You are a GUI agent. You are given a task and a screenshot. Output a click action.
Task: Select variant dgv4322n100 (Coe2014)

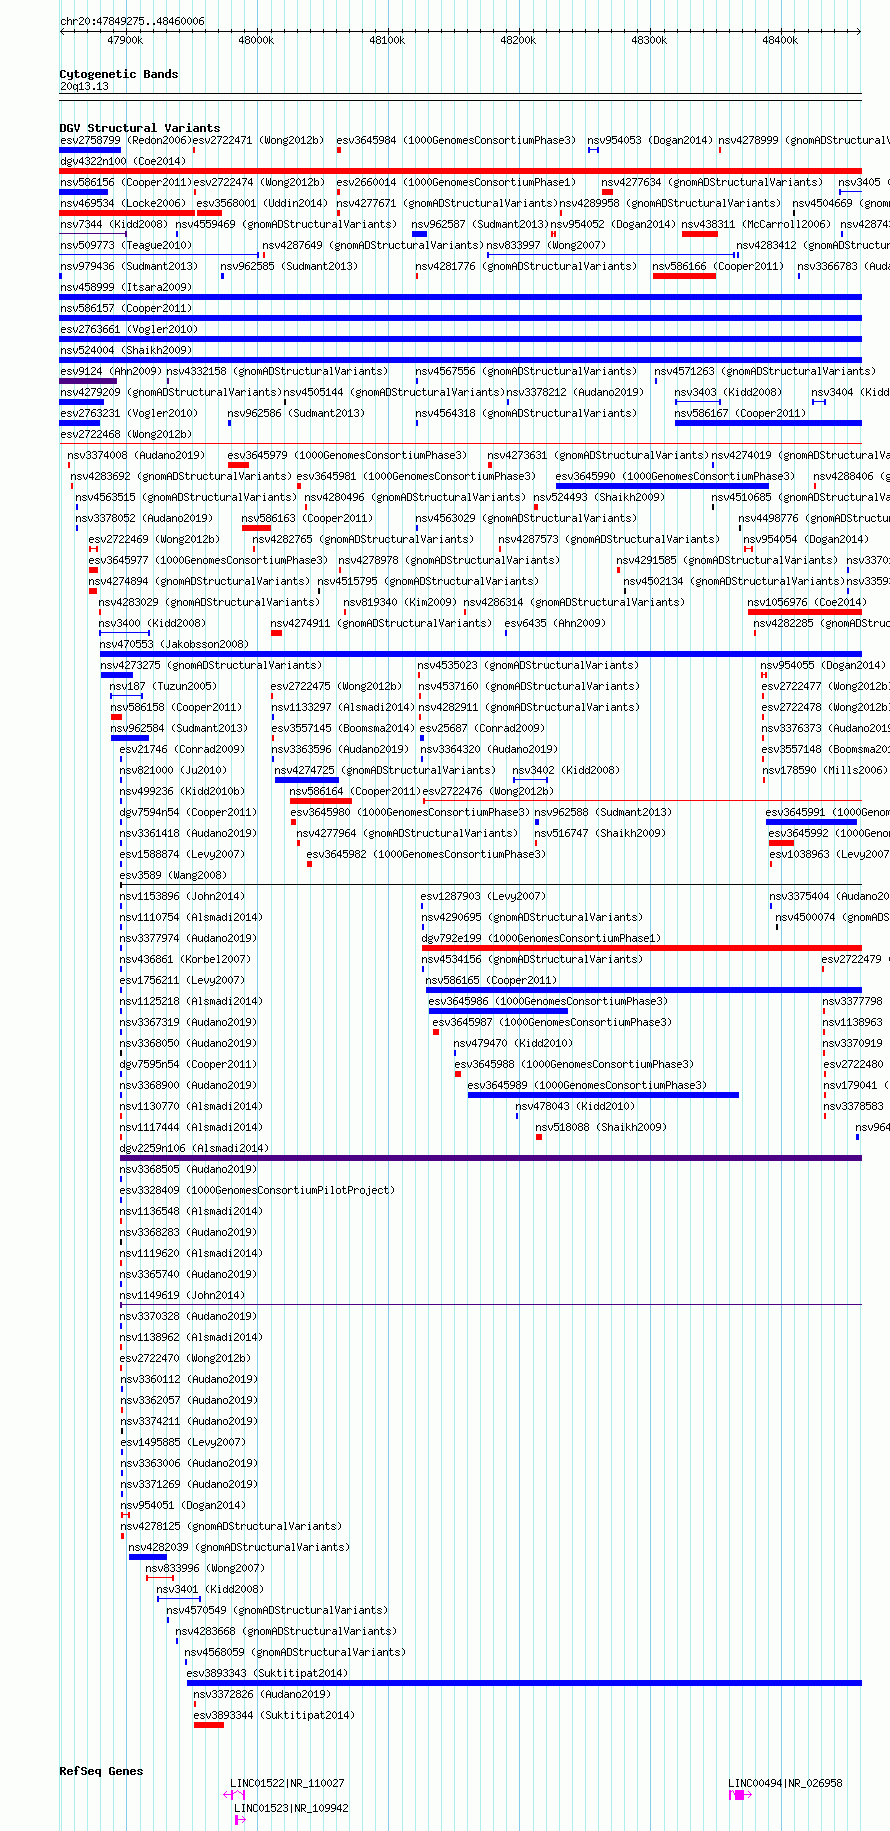123,161
